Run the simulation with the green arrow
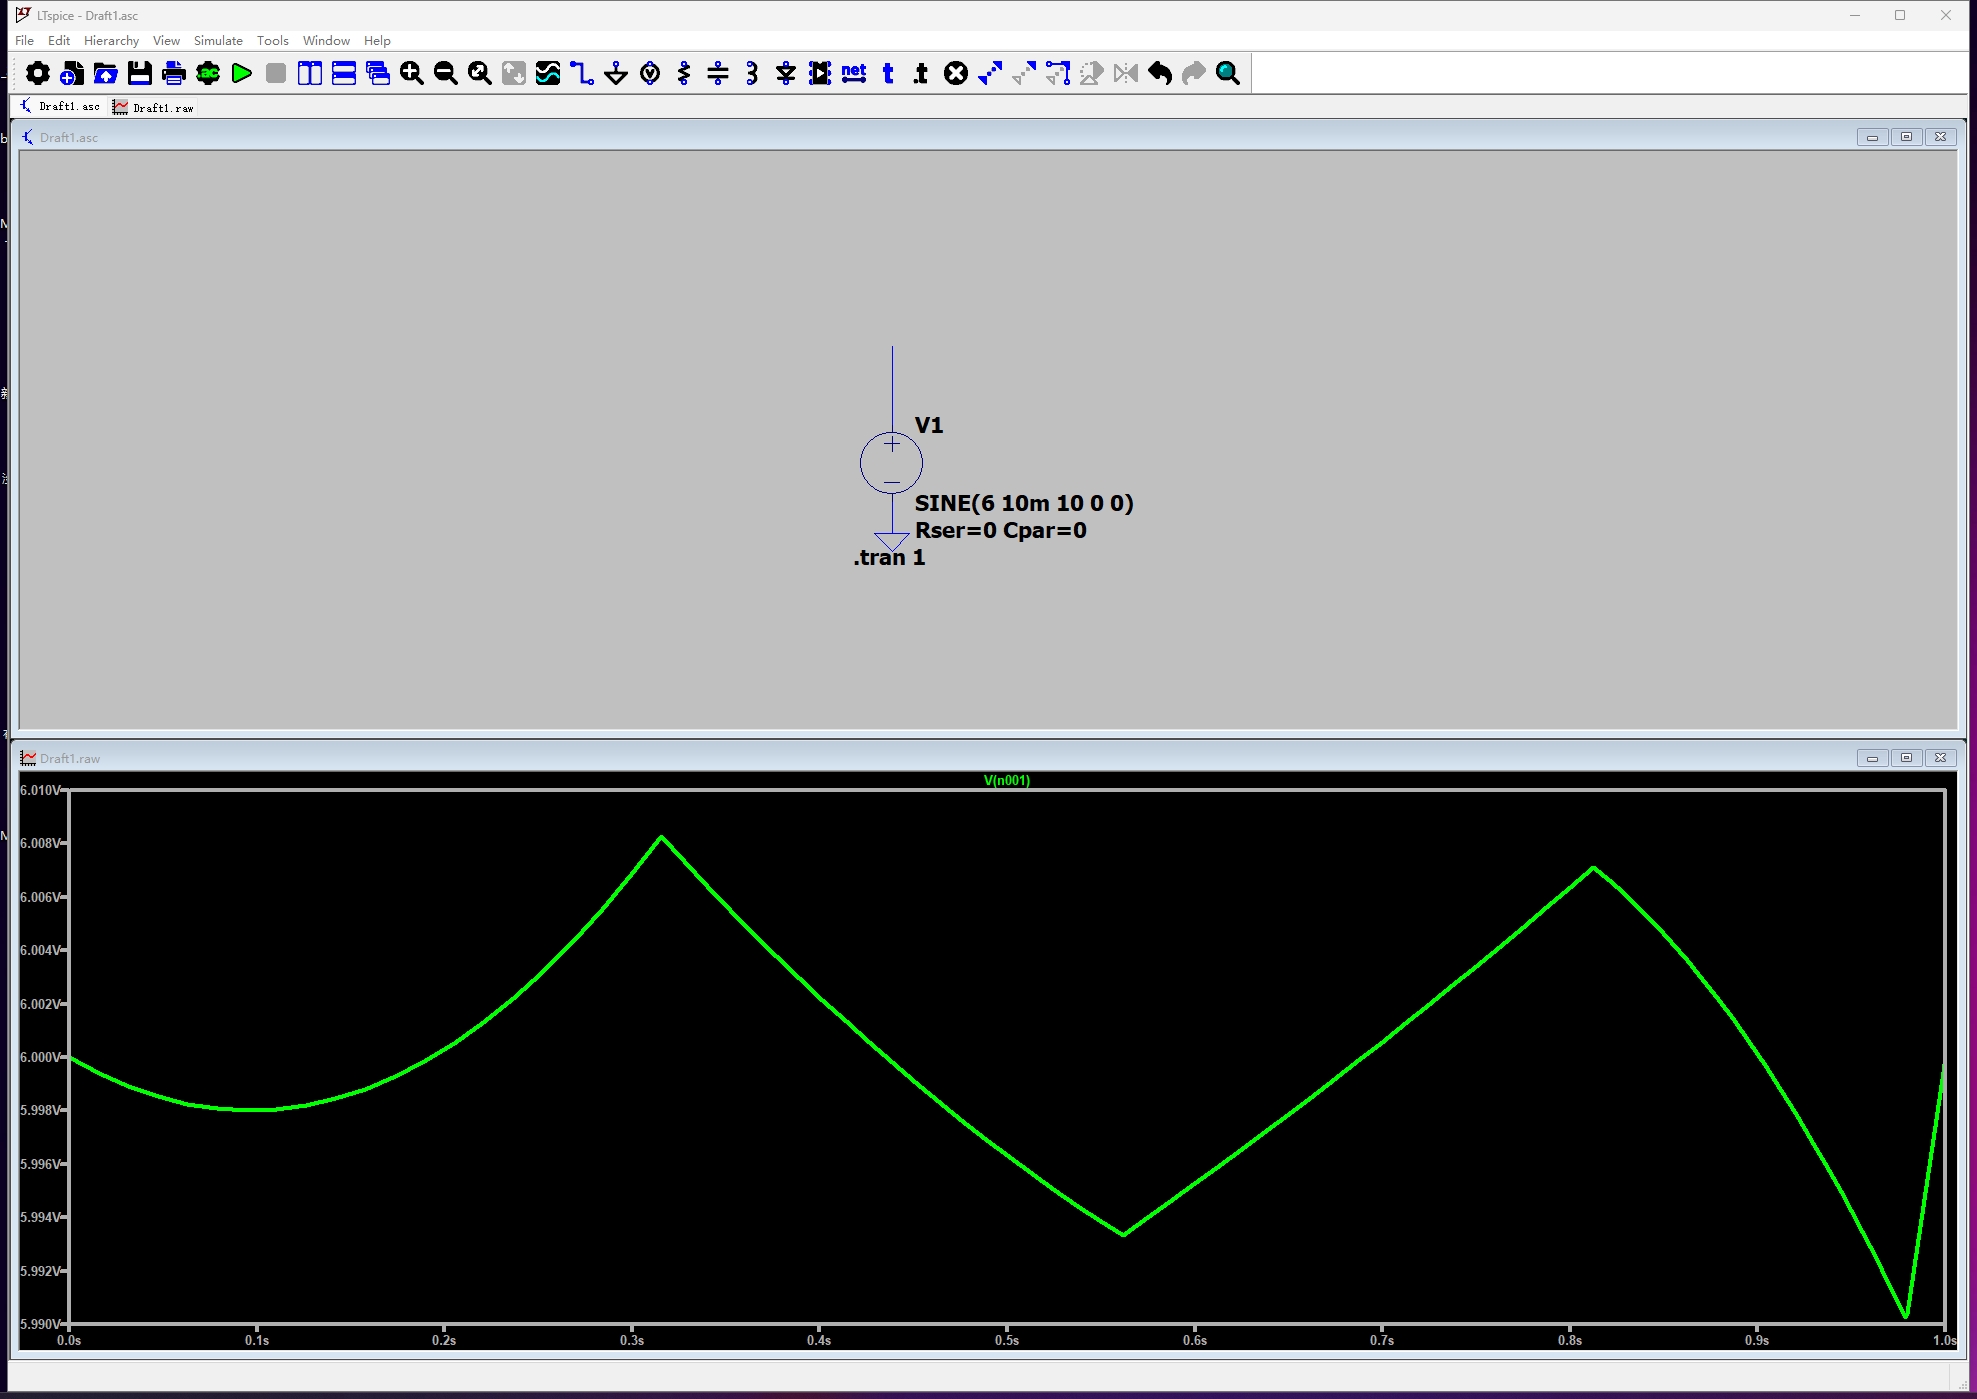 [x=241, y=73]
